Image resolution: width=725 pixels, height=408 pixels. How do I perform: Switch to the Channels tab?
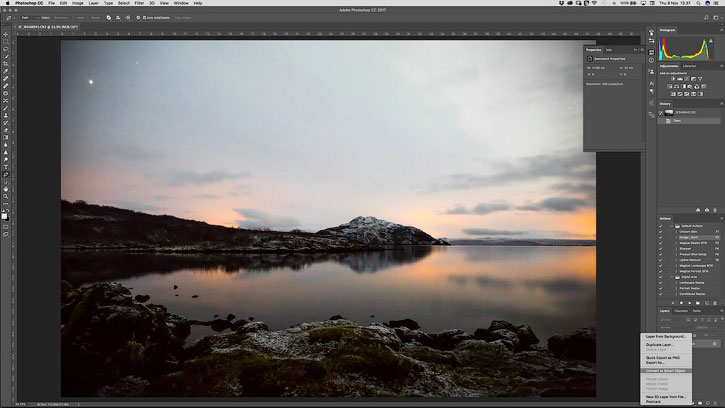click(680, 311)
